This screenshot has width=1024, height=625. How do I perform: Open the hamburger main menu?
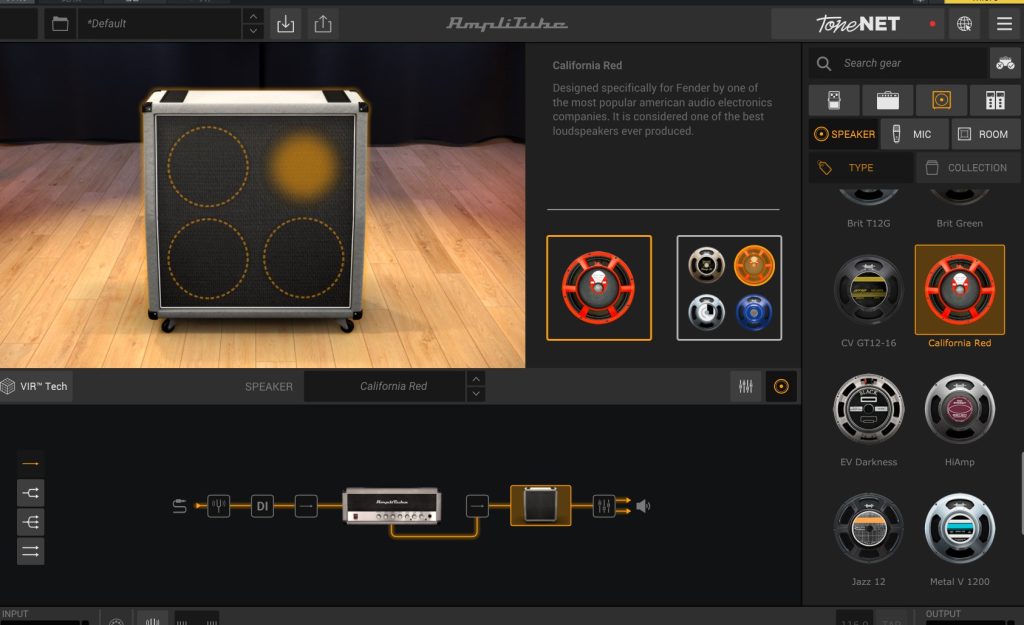1004,24
